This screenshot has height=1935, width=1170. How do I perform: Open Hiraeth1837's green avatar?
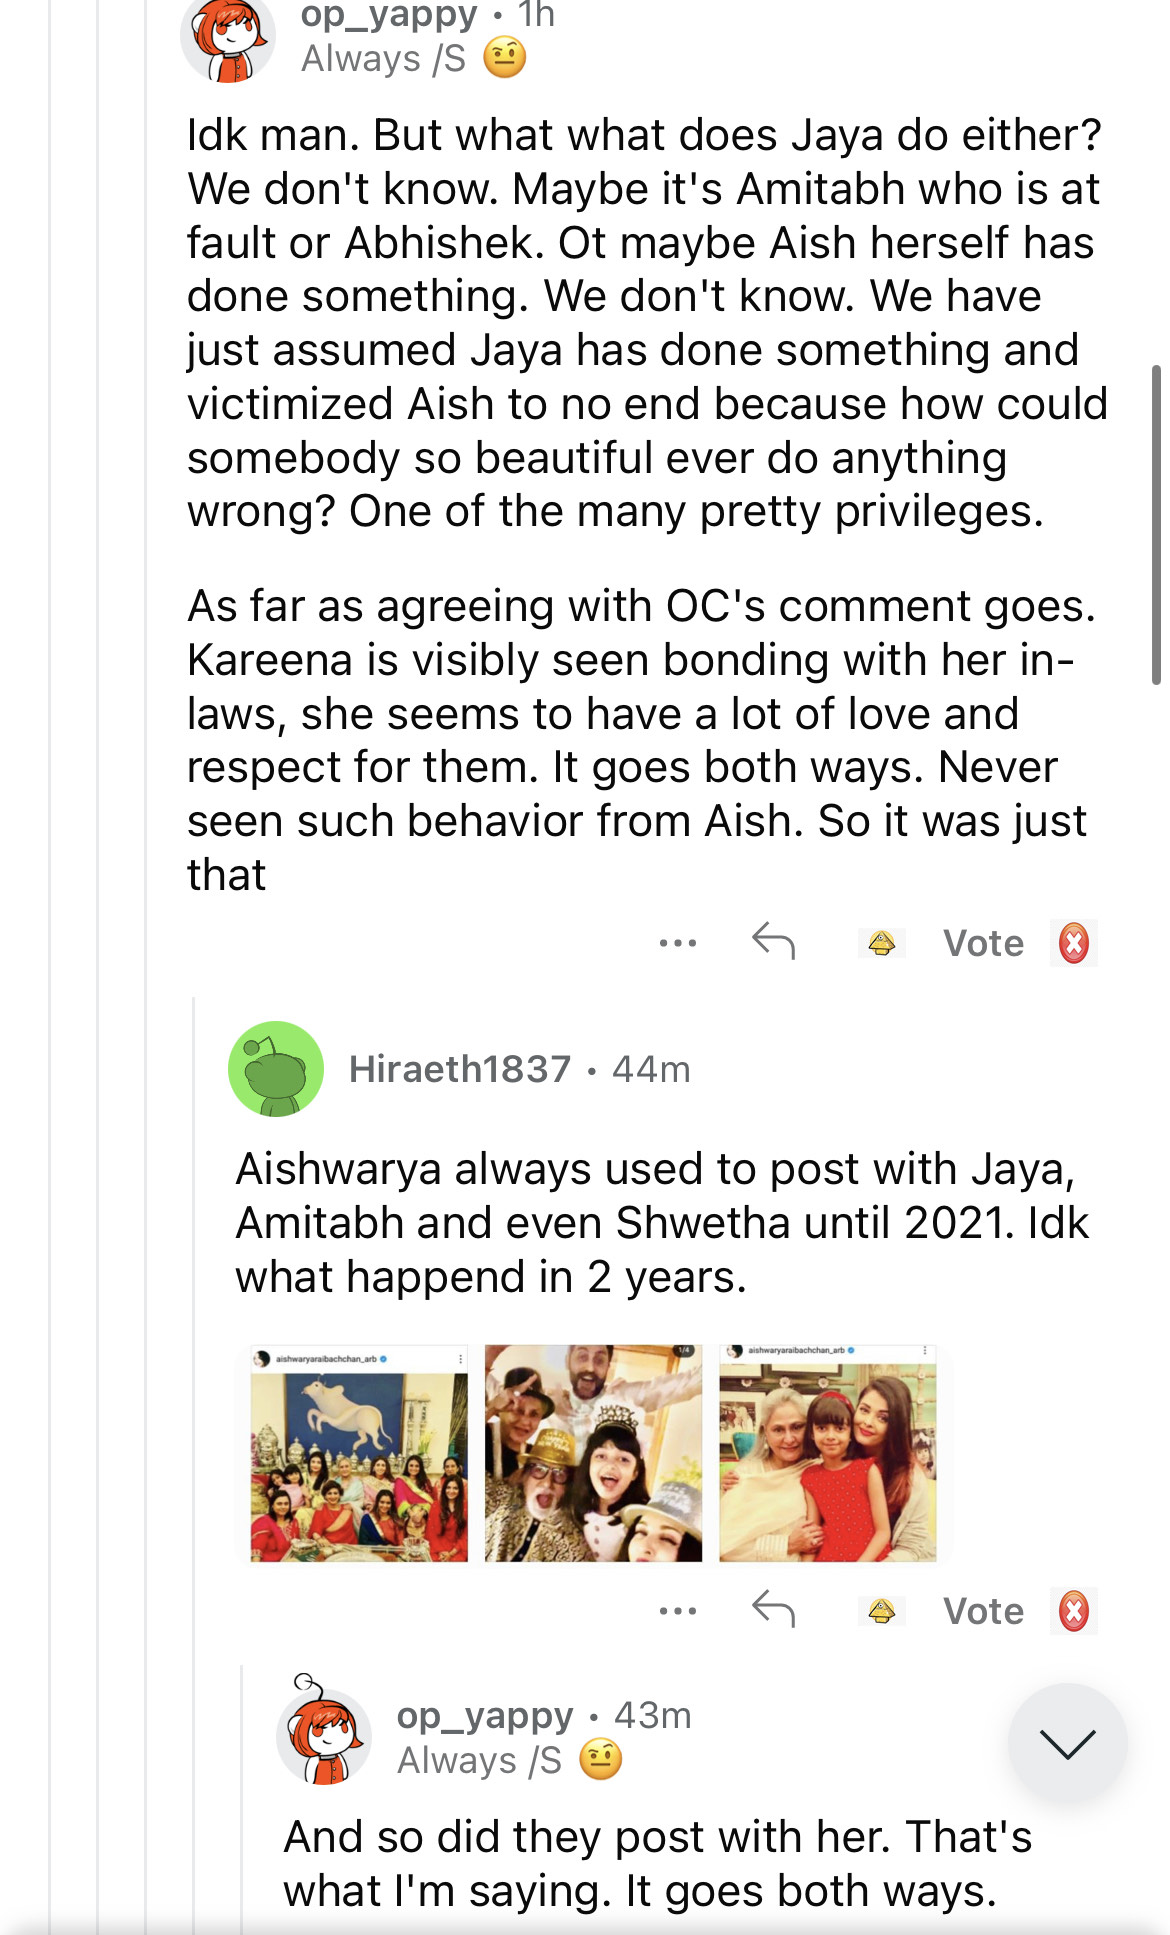tap(276, 1069)
